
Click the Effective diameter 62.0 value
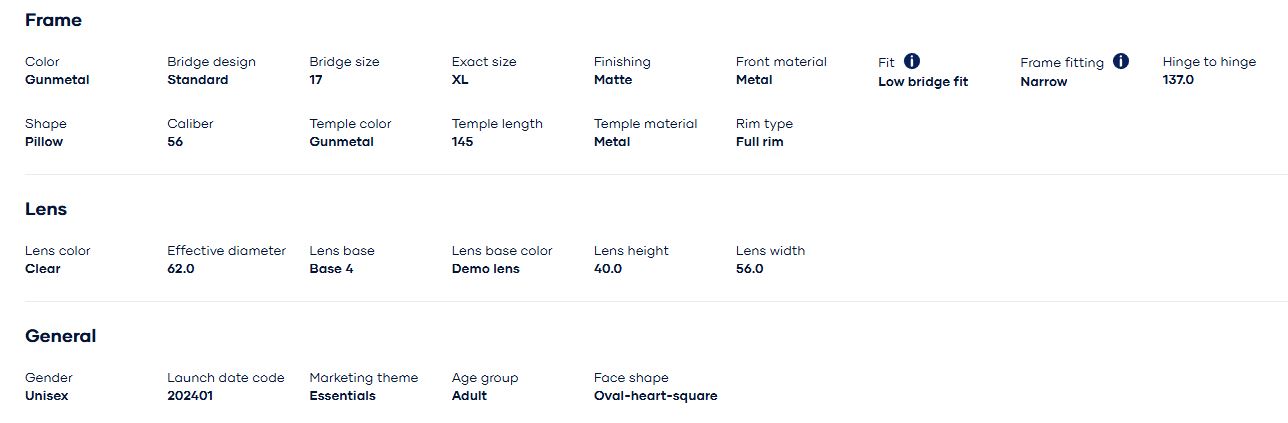pos(181,269)
